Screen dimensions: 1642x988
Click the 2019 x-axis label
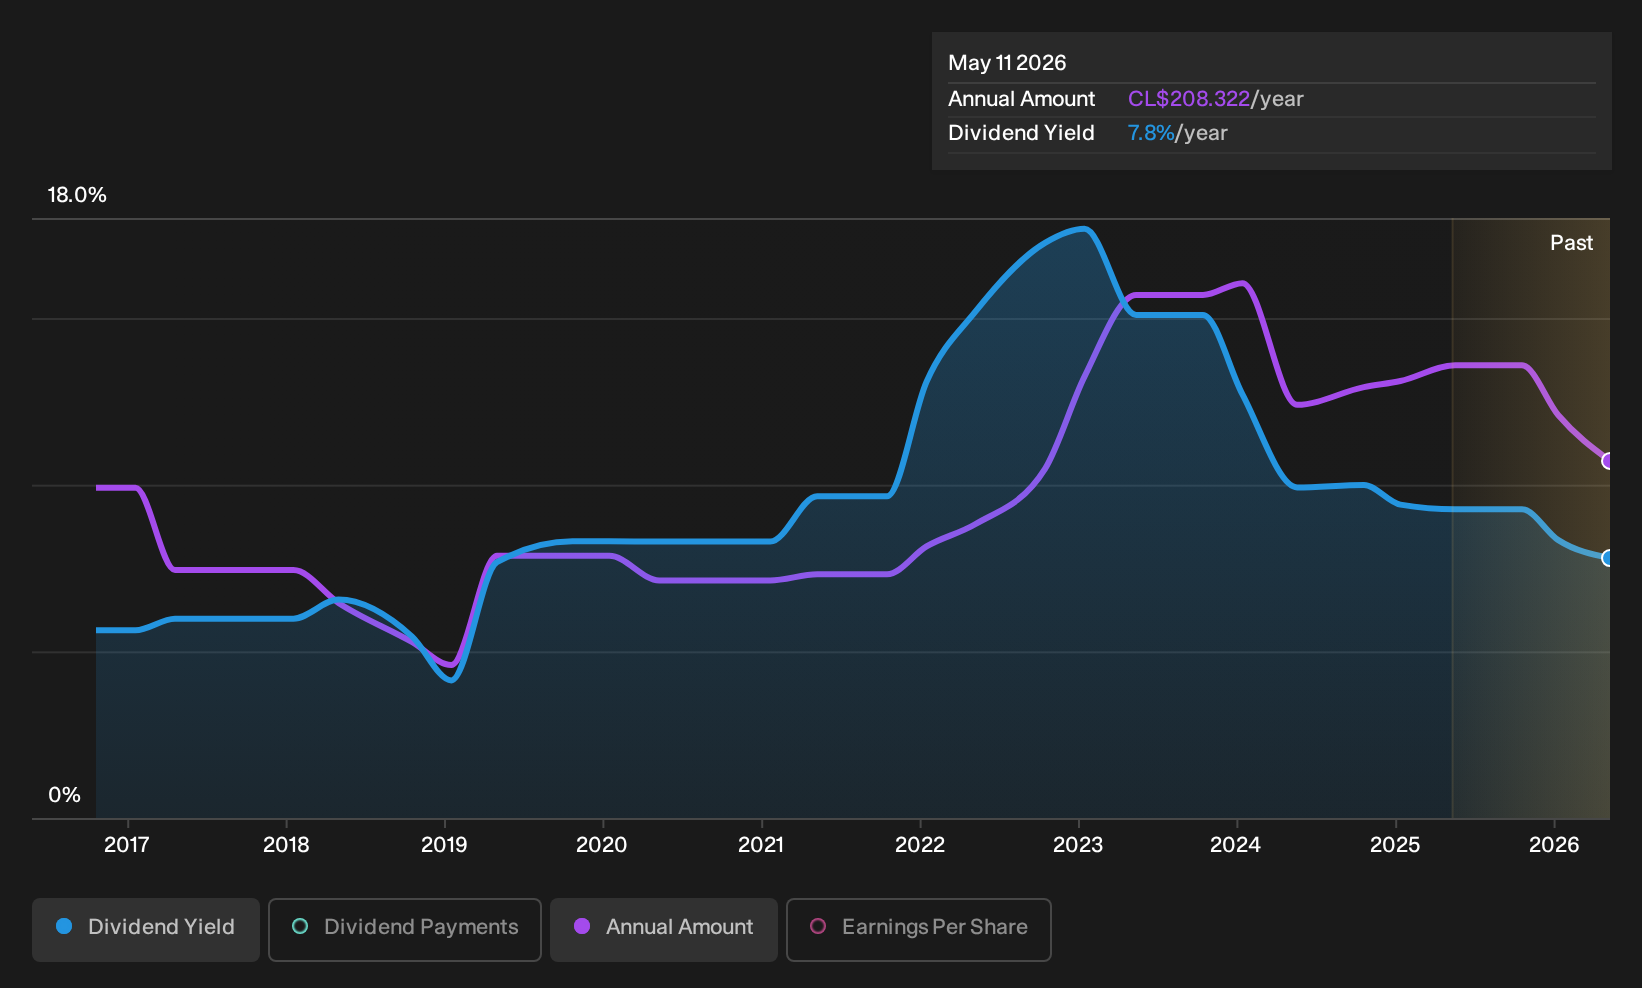tap(444, 845)
